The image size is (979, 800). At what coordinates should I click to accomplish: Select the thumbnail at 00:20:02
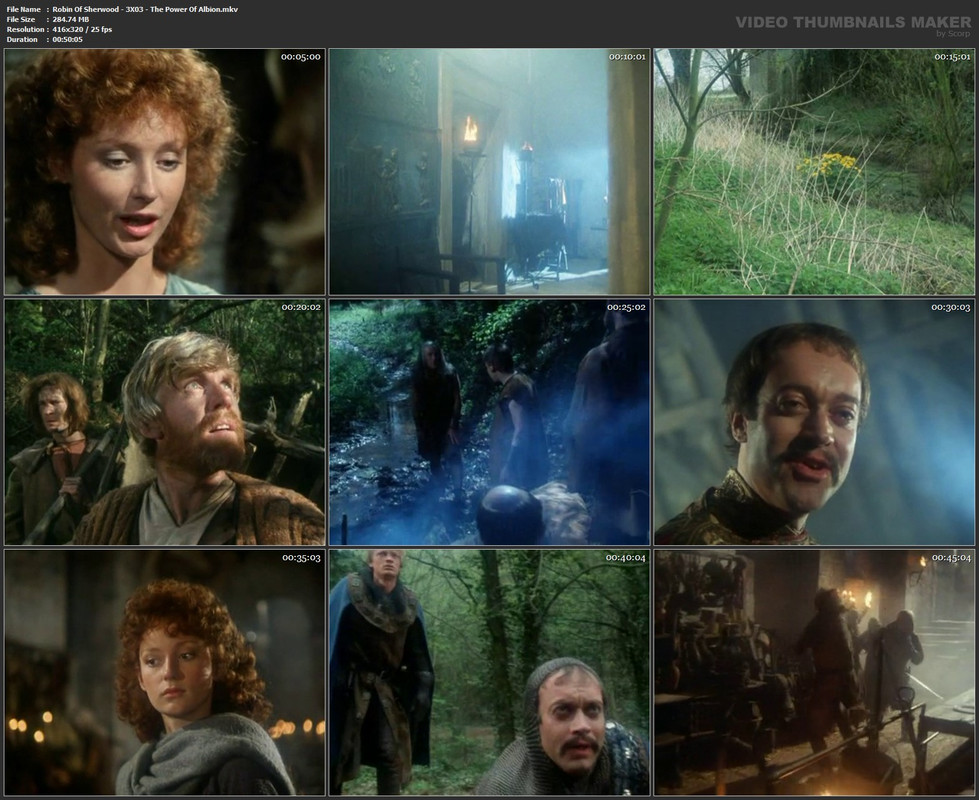(165, 422)
